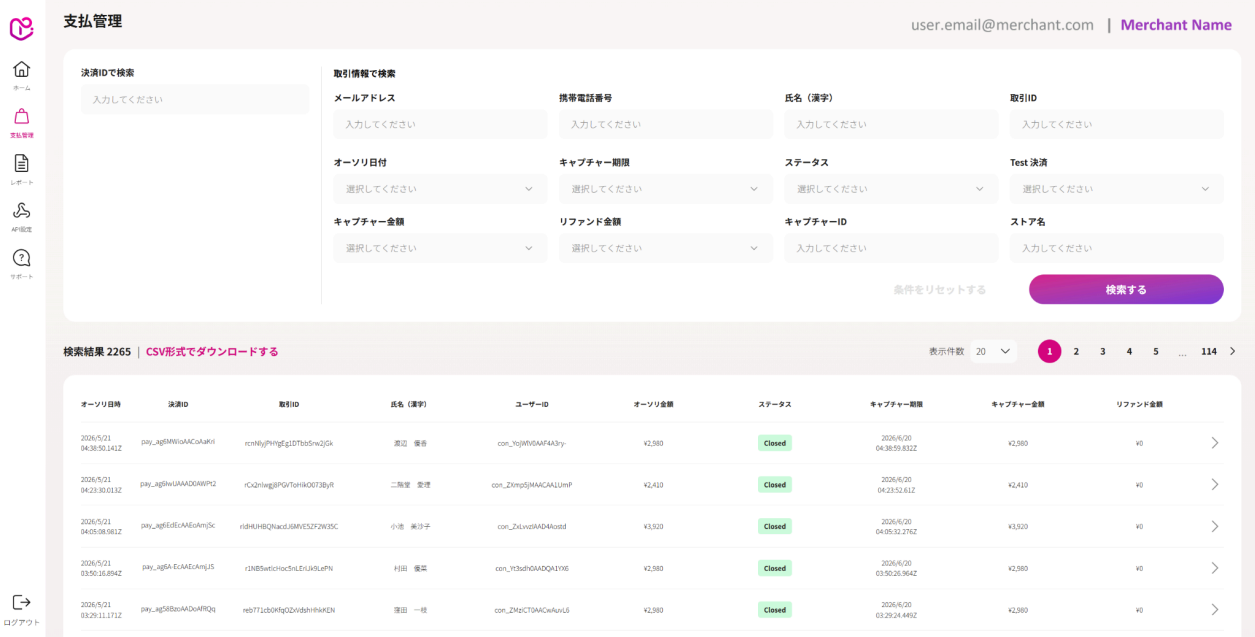Open the 表示件数 20 dropdown
Viewport: 1255px width, 637px height.
(x=993, y=351)
